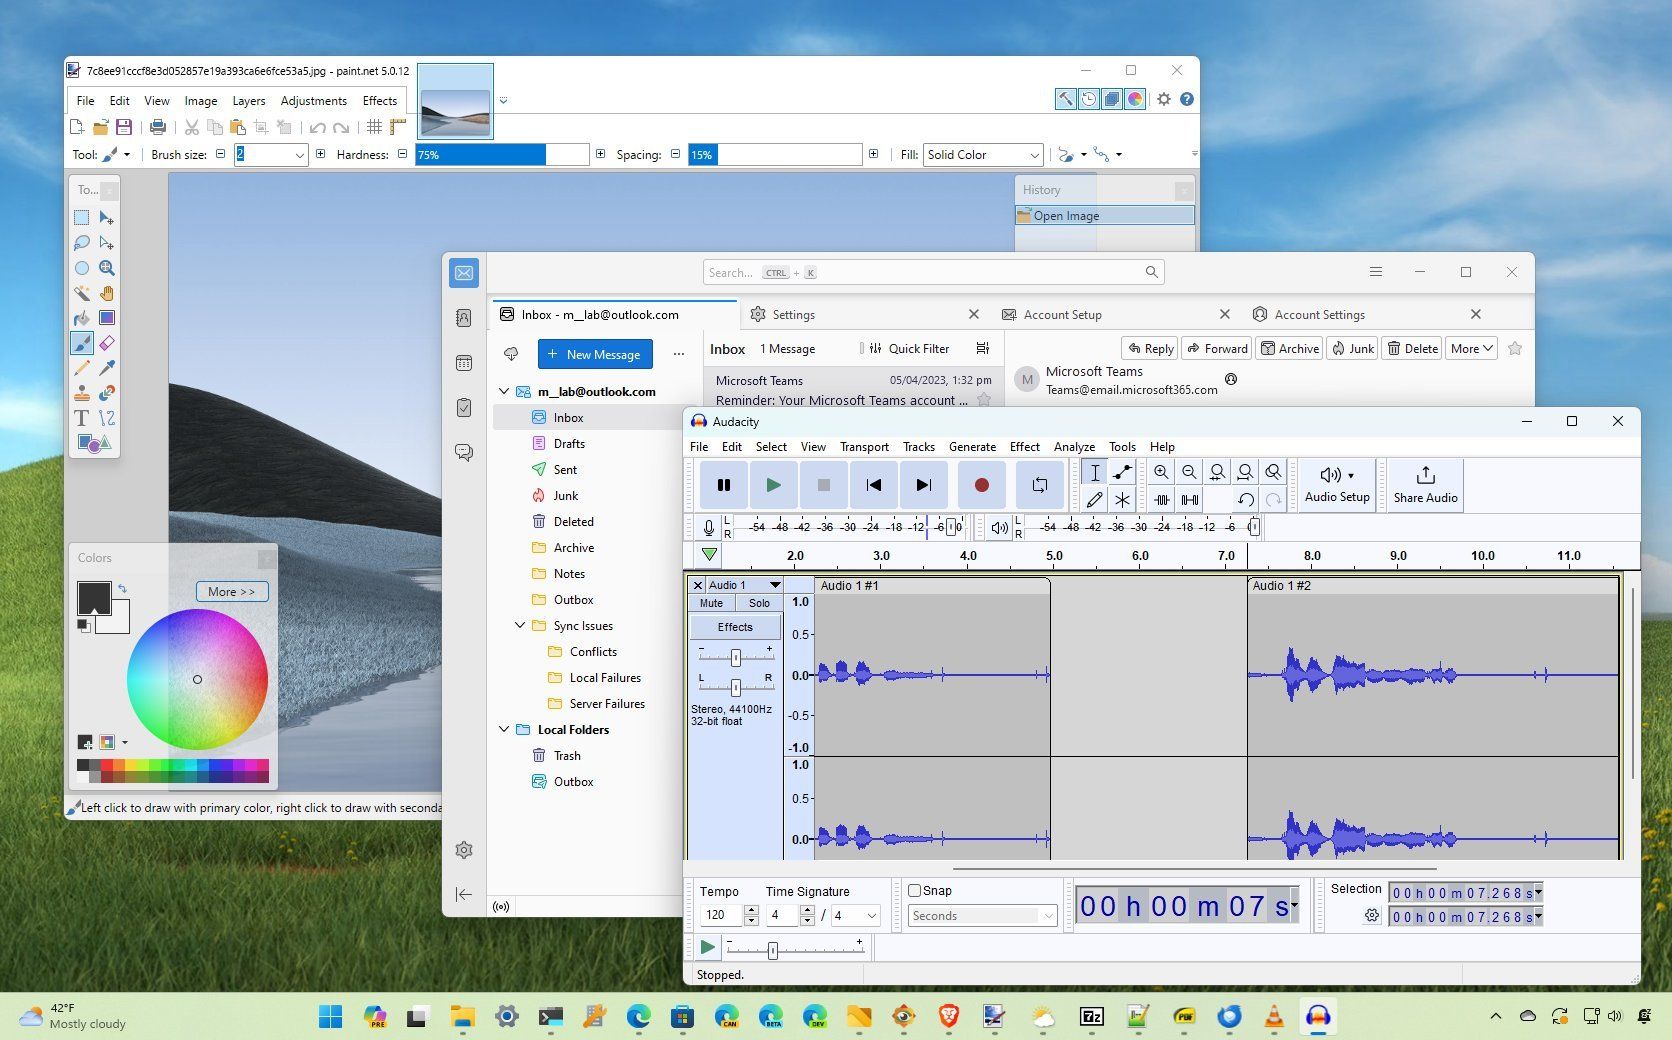
Task: Click the New Message button
Action: click(595, 354)
